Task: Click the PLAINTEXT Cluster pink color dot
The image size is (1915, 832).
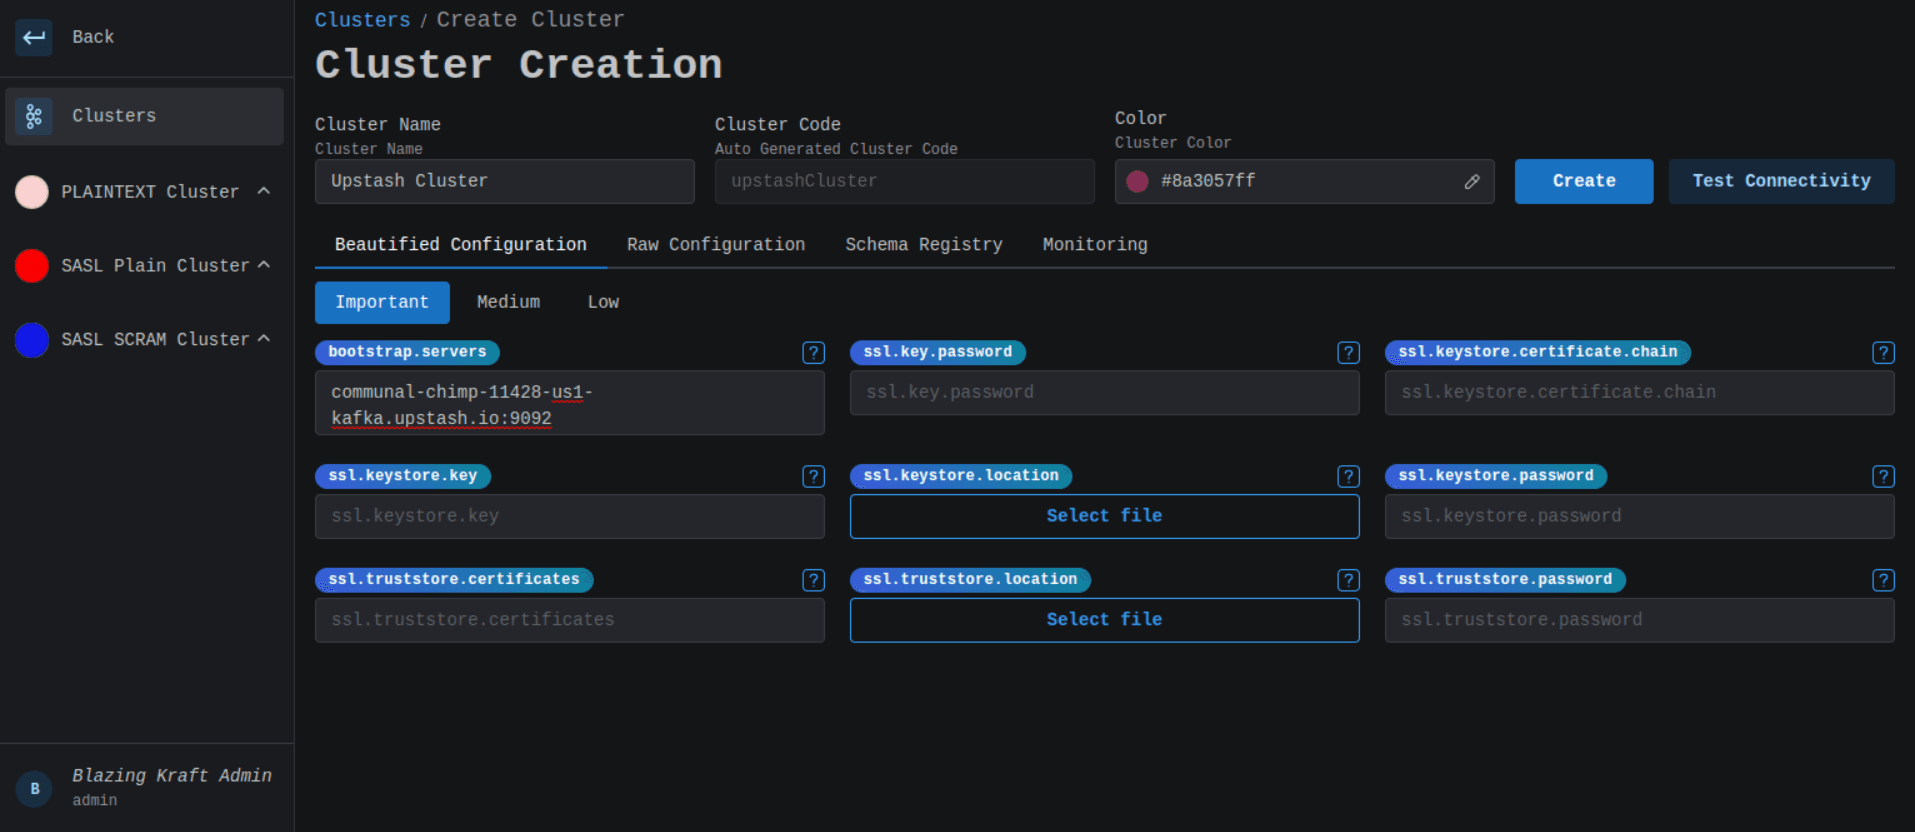Action: pyautogui.click(x=32, y=191)
